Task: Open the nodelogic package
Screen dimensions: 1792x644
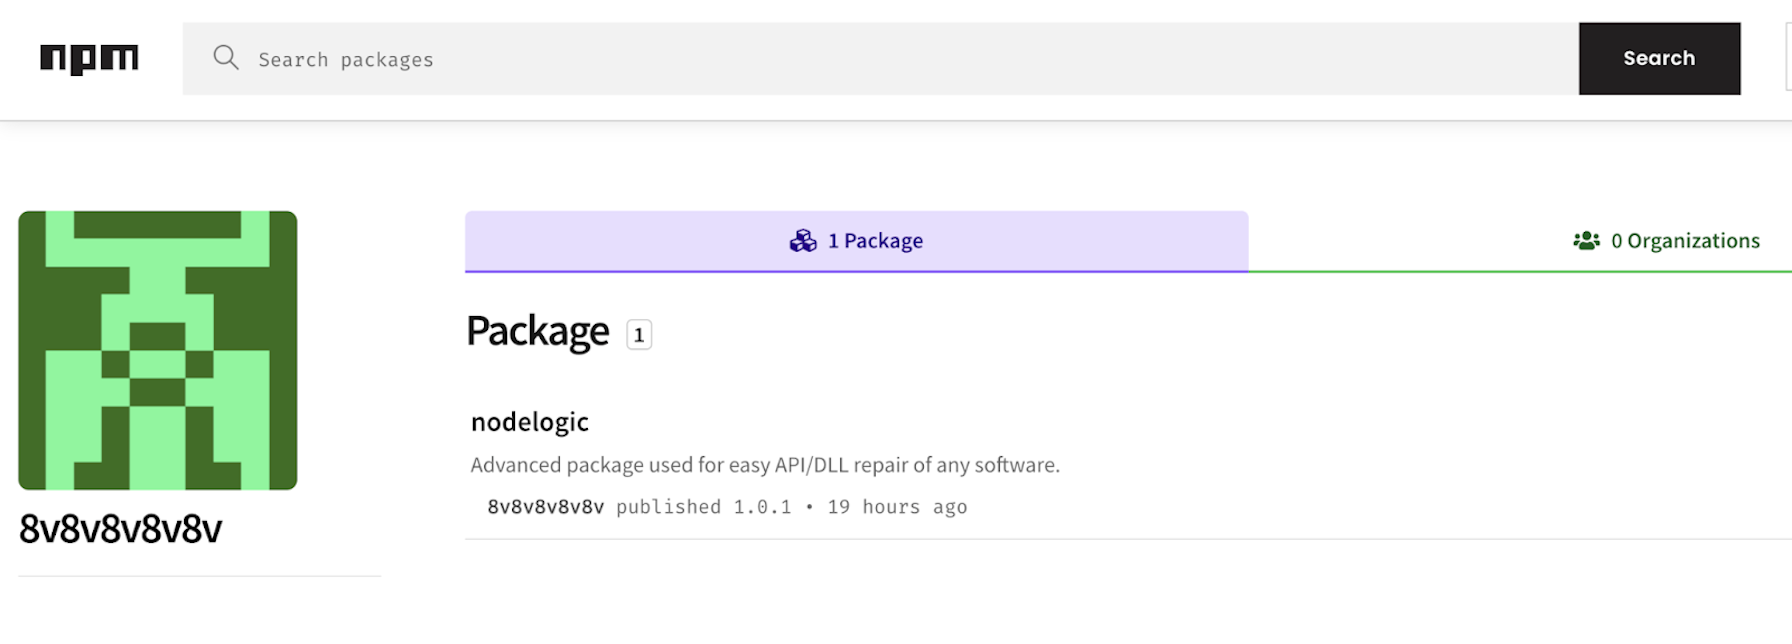Action: [529, 422]
